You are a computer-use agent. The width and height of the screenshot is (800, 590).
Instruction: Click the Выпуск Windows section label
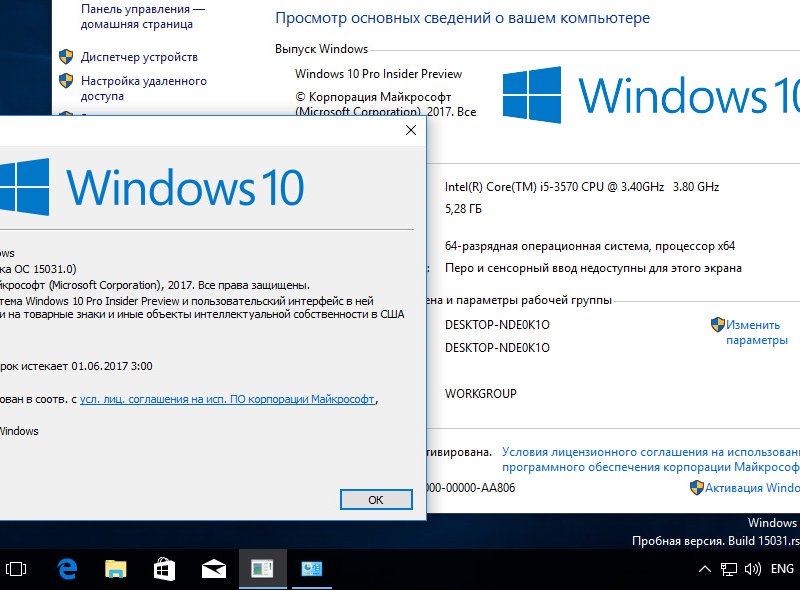[x=321, y=49]
